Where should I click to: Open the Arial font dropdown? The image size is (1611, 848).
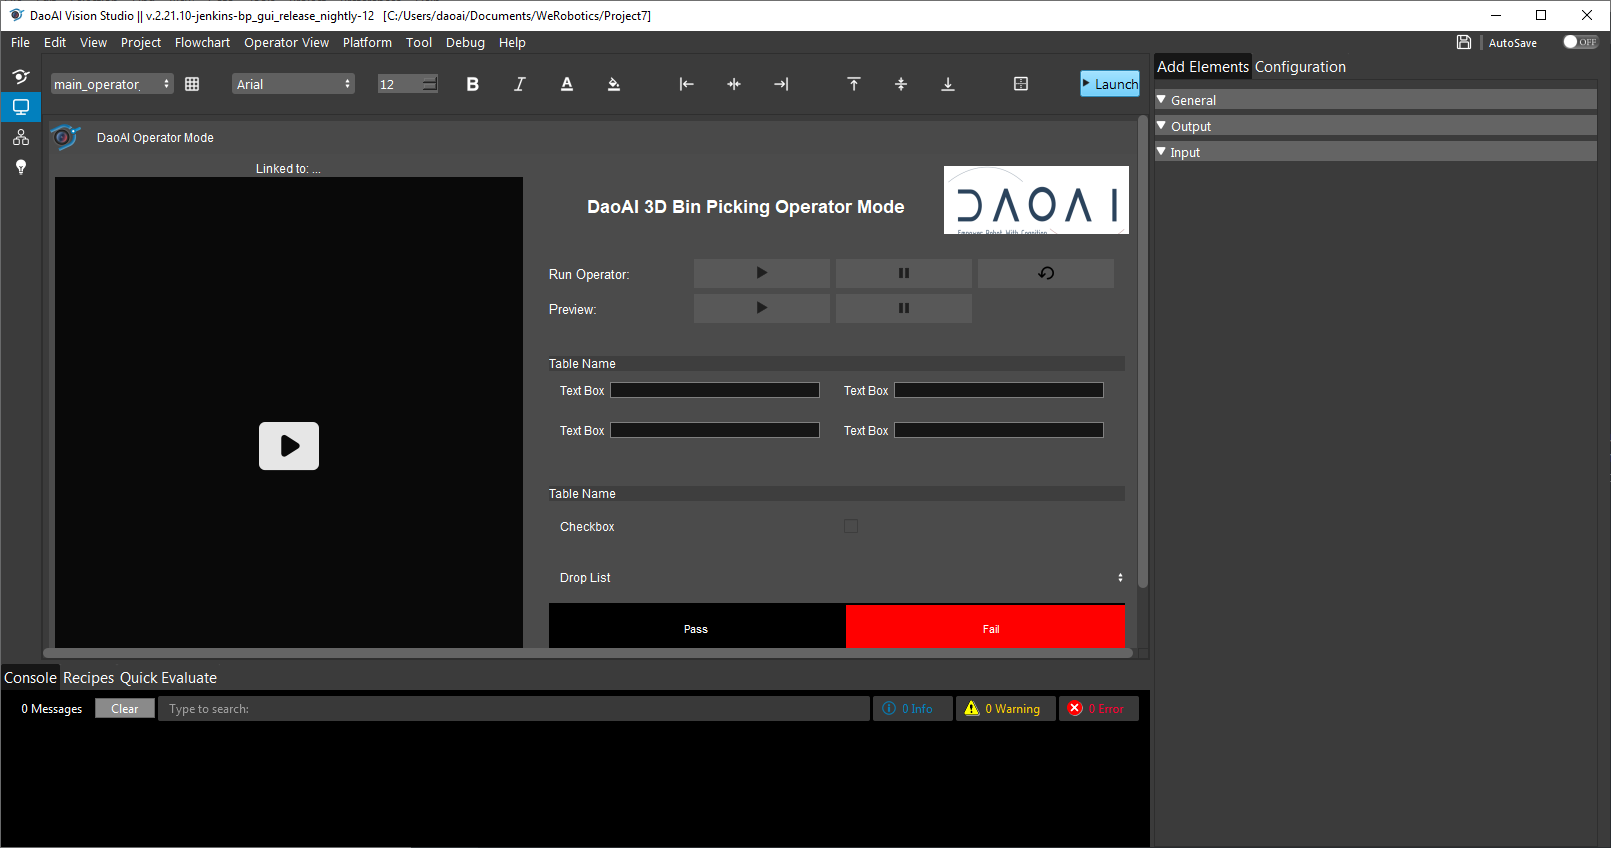pos(294,84)
